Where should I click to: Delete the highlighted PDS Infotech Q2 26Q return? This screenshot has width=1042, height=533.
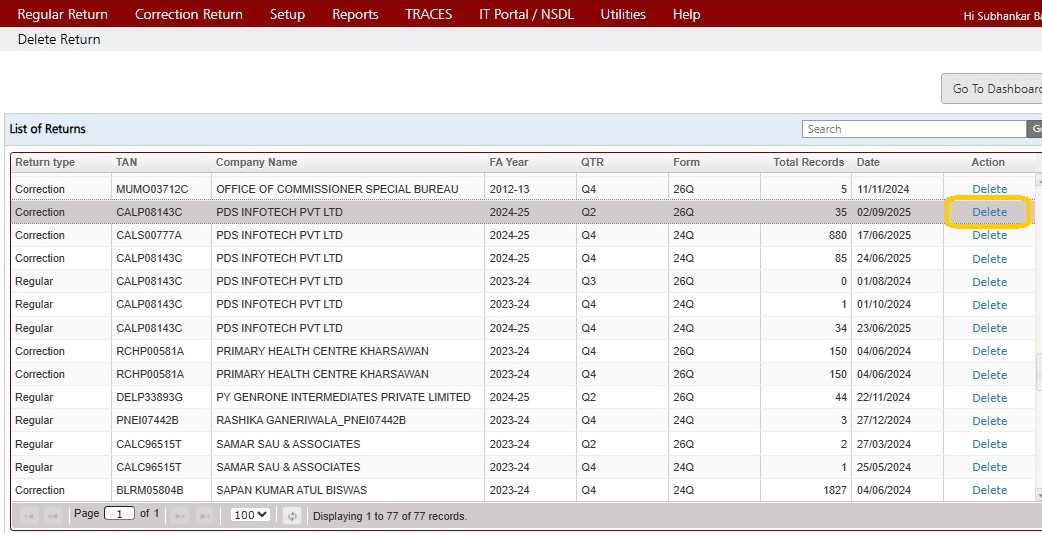(x=989, y=212)
